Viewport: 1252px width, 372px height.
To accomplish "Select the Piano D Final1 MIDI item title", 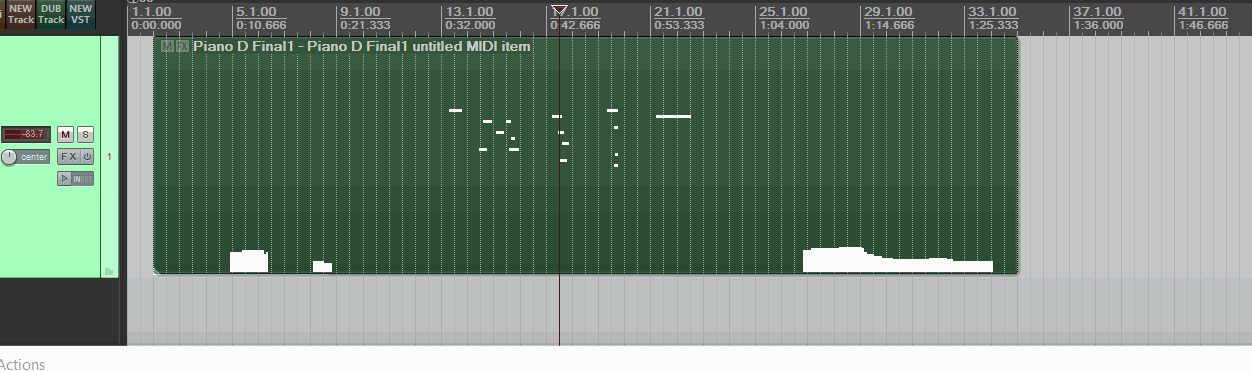I will (362, 46).
